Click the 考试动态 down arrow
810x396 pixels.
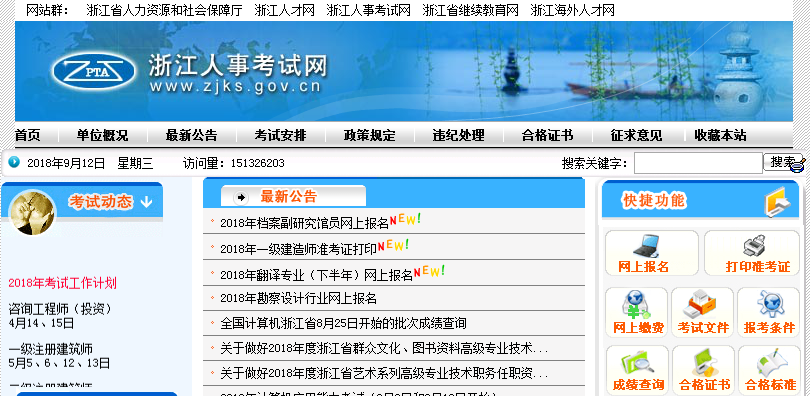click(x=146, y=202)
